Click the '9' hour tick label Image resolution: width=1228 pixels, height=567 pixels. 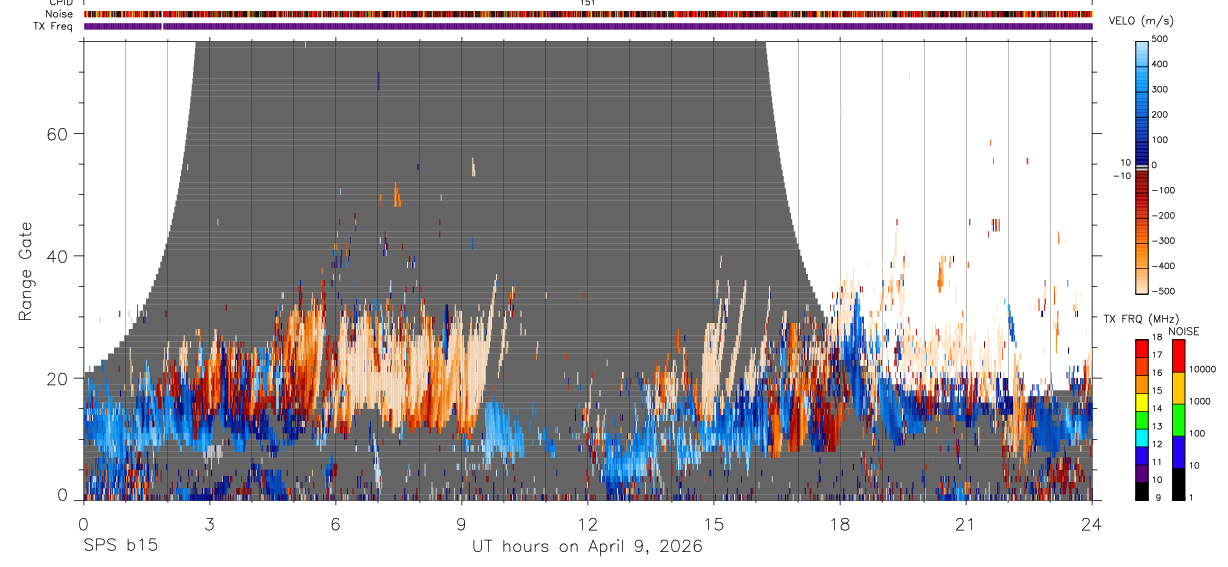pyautogui.click(x=461, y=524)
